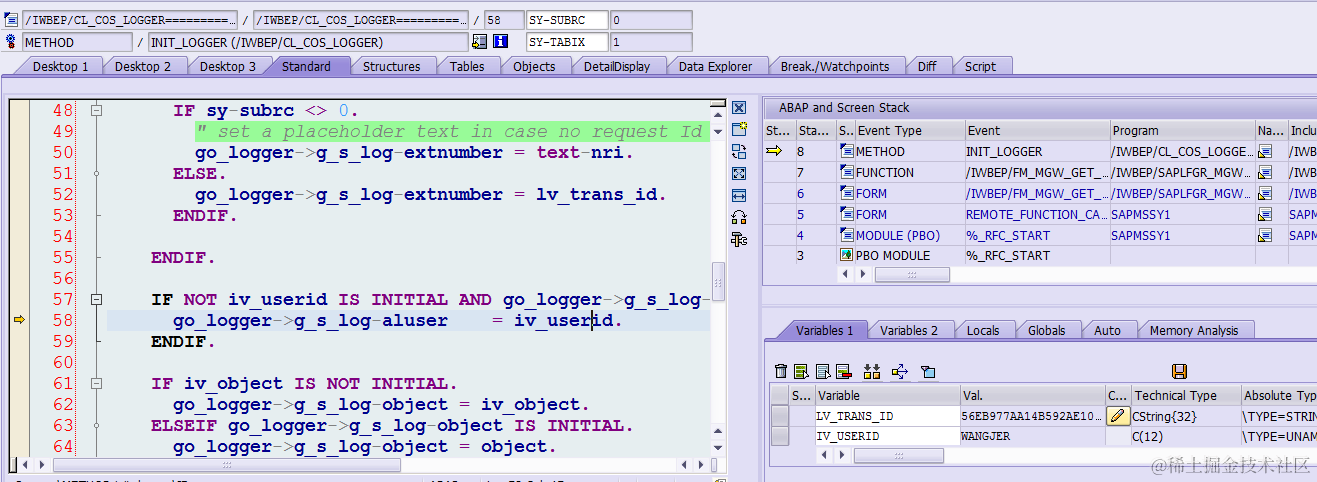Click the source display icon next to INIT_LOGGER field

(x=480, y=42)
